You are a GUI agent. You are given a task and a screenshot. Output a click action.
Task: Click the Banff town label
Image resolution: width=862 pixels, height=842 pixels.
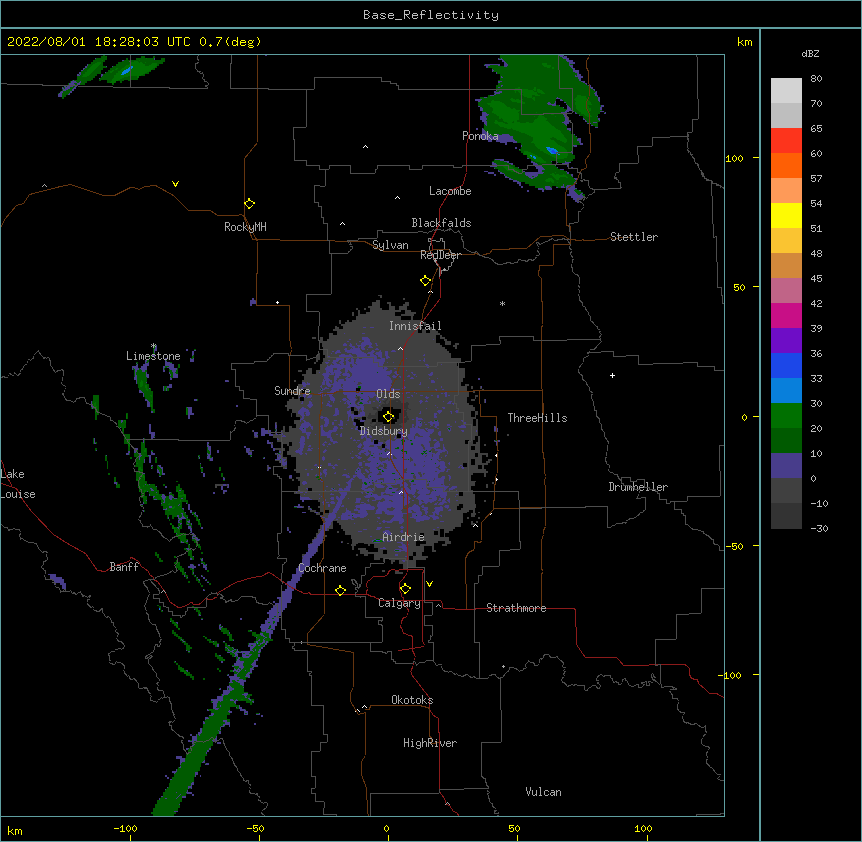[124, 567]
